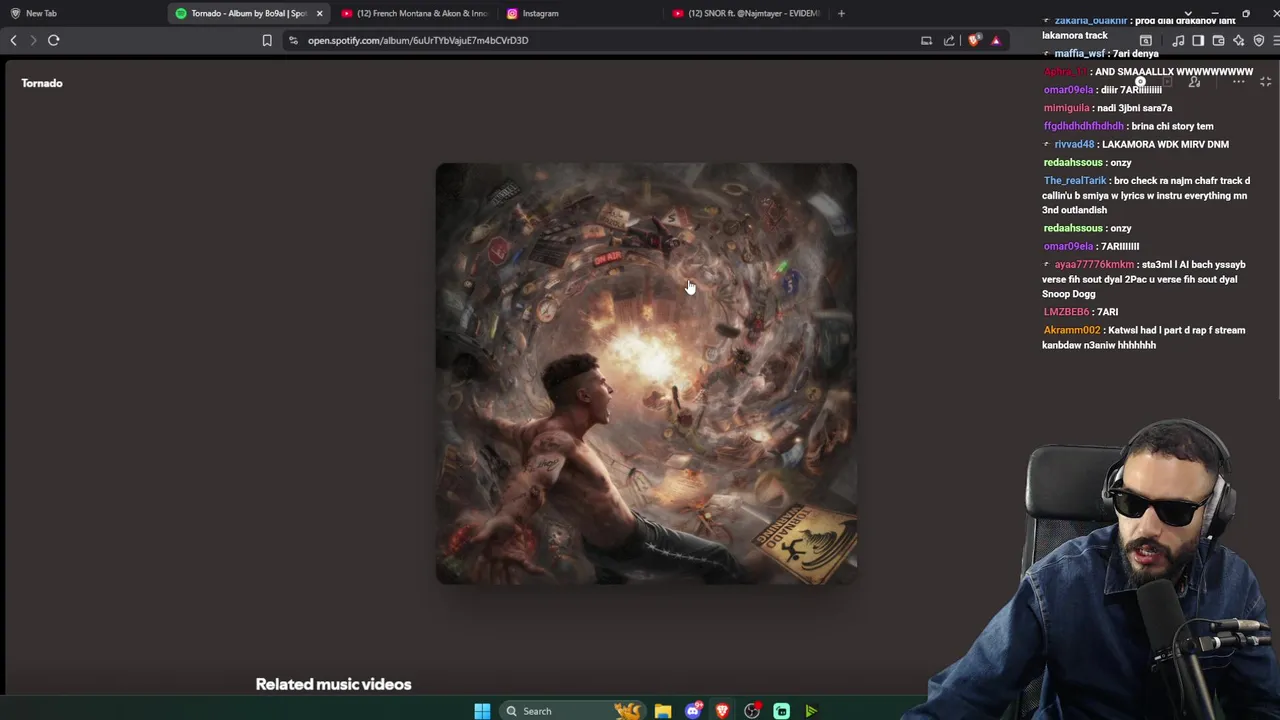Go back with the browser back arrow

(13, 40)
